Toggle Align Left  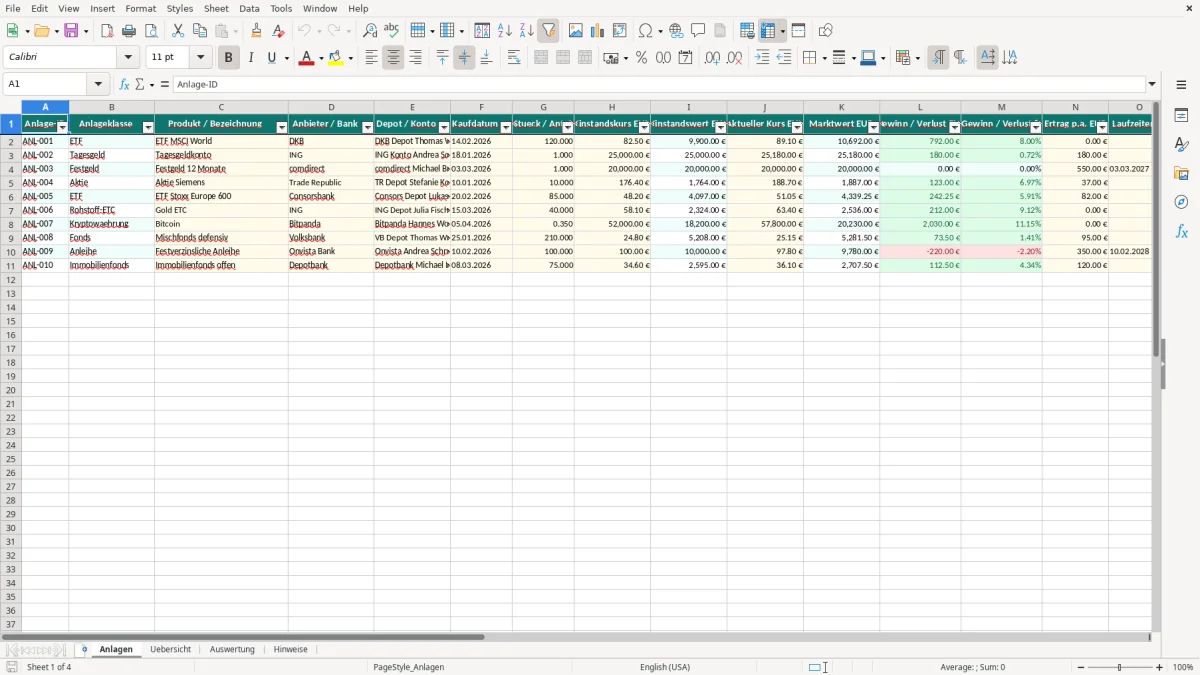click(x=371, y=58)
